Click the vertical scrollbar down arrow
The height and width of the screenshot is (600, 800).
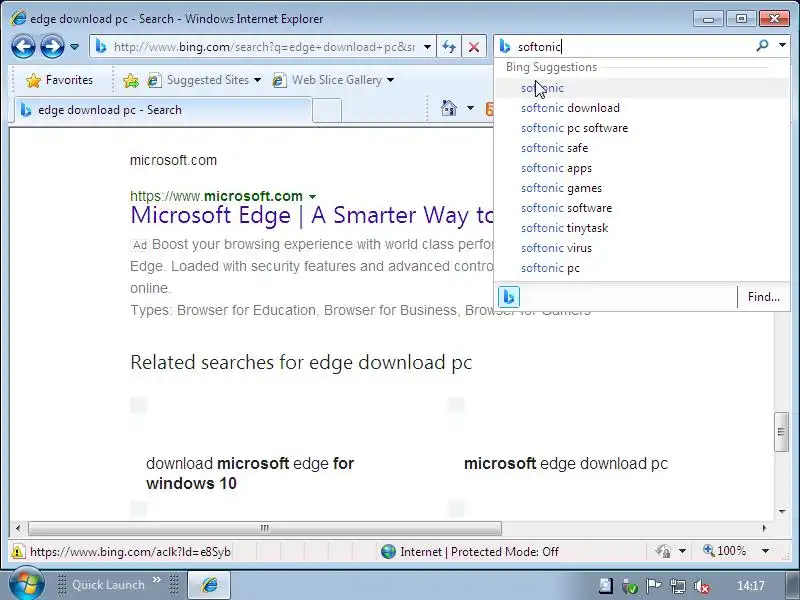pos(782,511)
